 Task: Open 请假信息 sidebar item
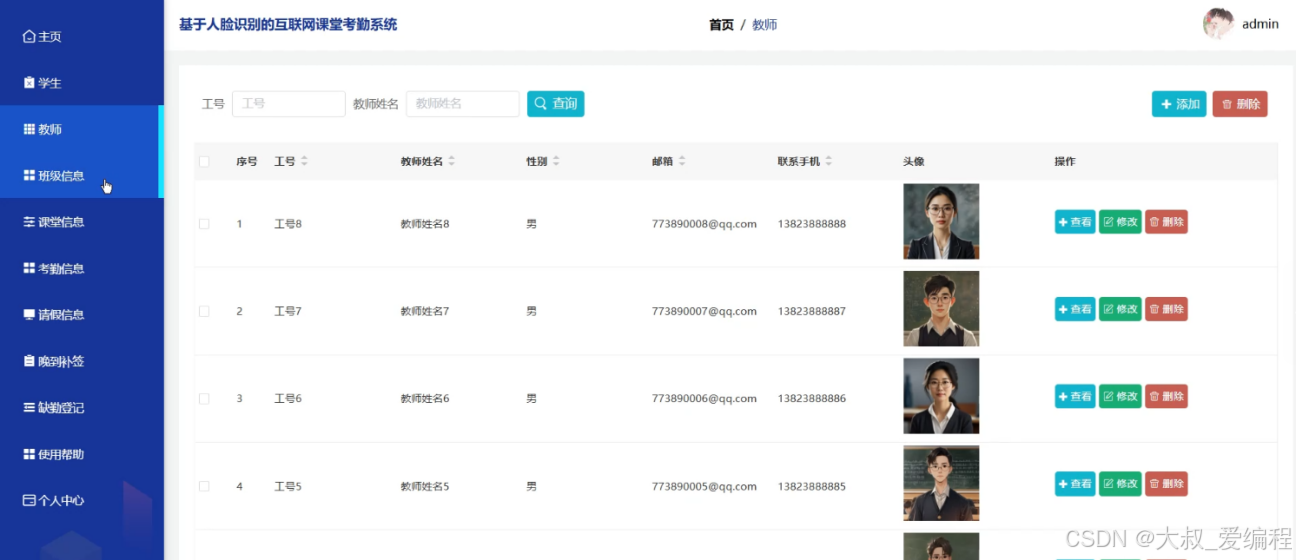80,315
